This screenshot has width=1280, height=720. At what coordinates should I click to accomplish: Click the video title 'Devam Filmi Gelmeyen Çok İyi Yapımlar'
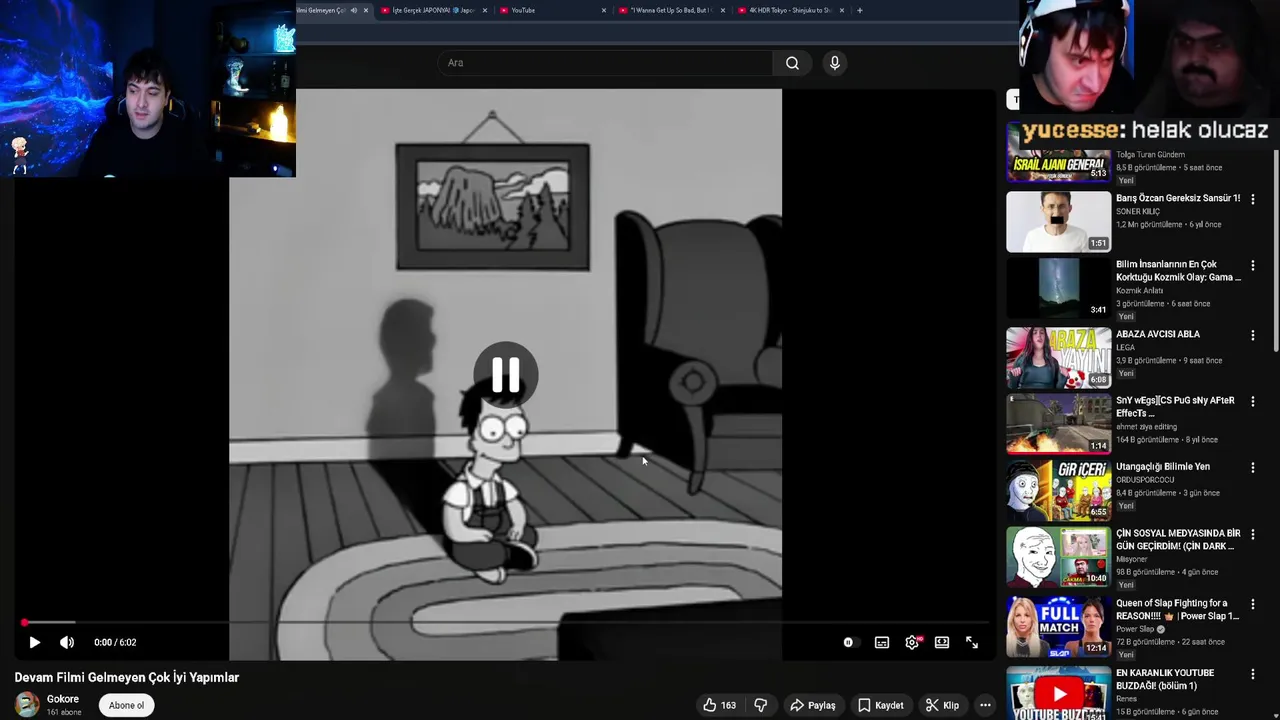[x=127, y=677]
